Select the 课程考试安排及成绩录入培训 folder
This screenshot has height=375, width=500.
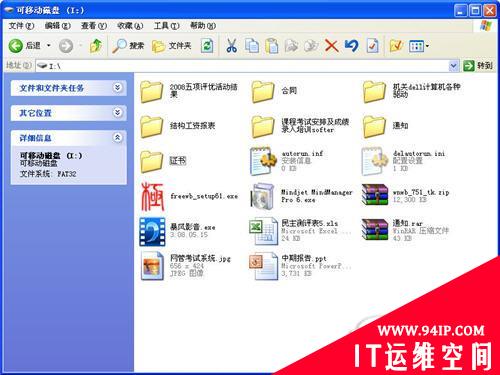pos(300,126)
